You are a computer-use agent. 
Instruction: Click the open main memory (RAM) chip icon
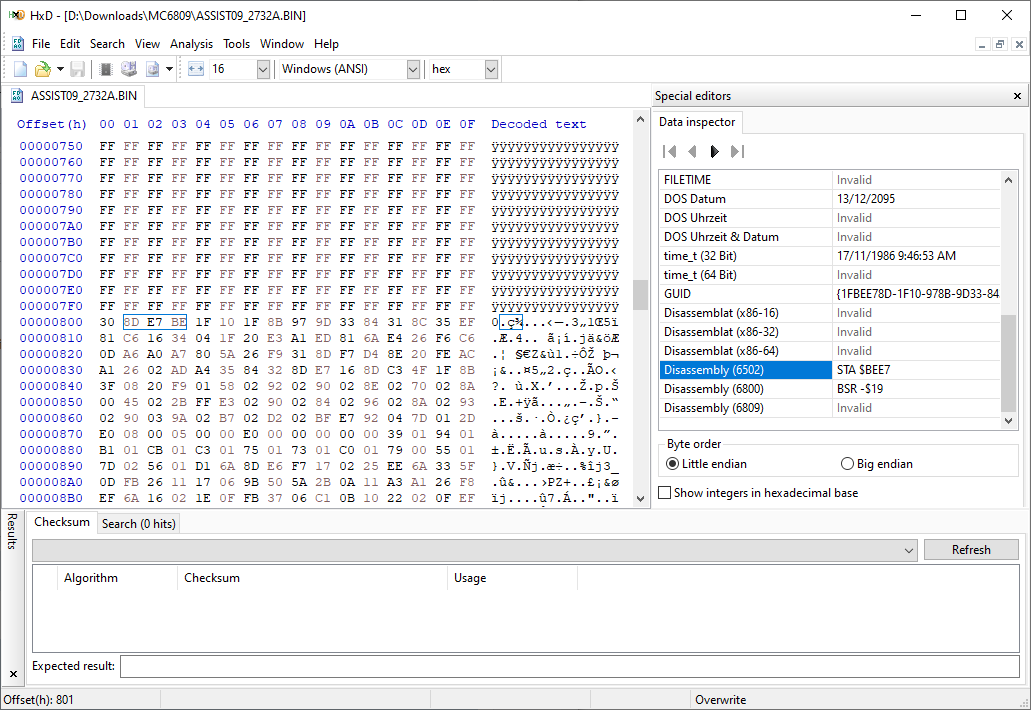coord(105,69)
